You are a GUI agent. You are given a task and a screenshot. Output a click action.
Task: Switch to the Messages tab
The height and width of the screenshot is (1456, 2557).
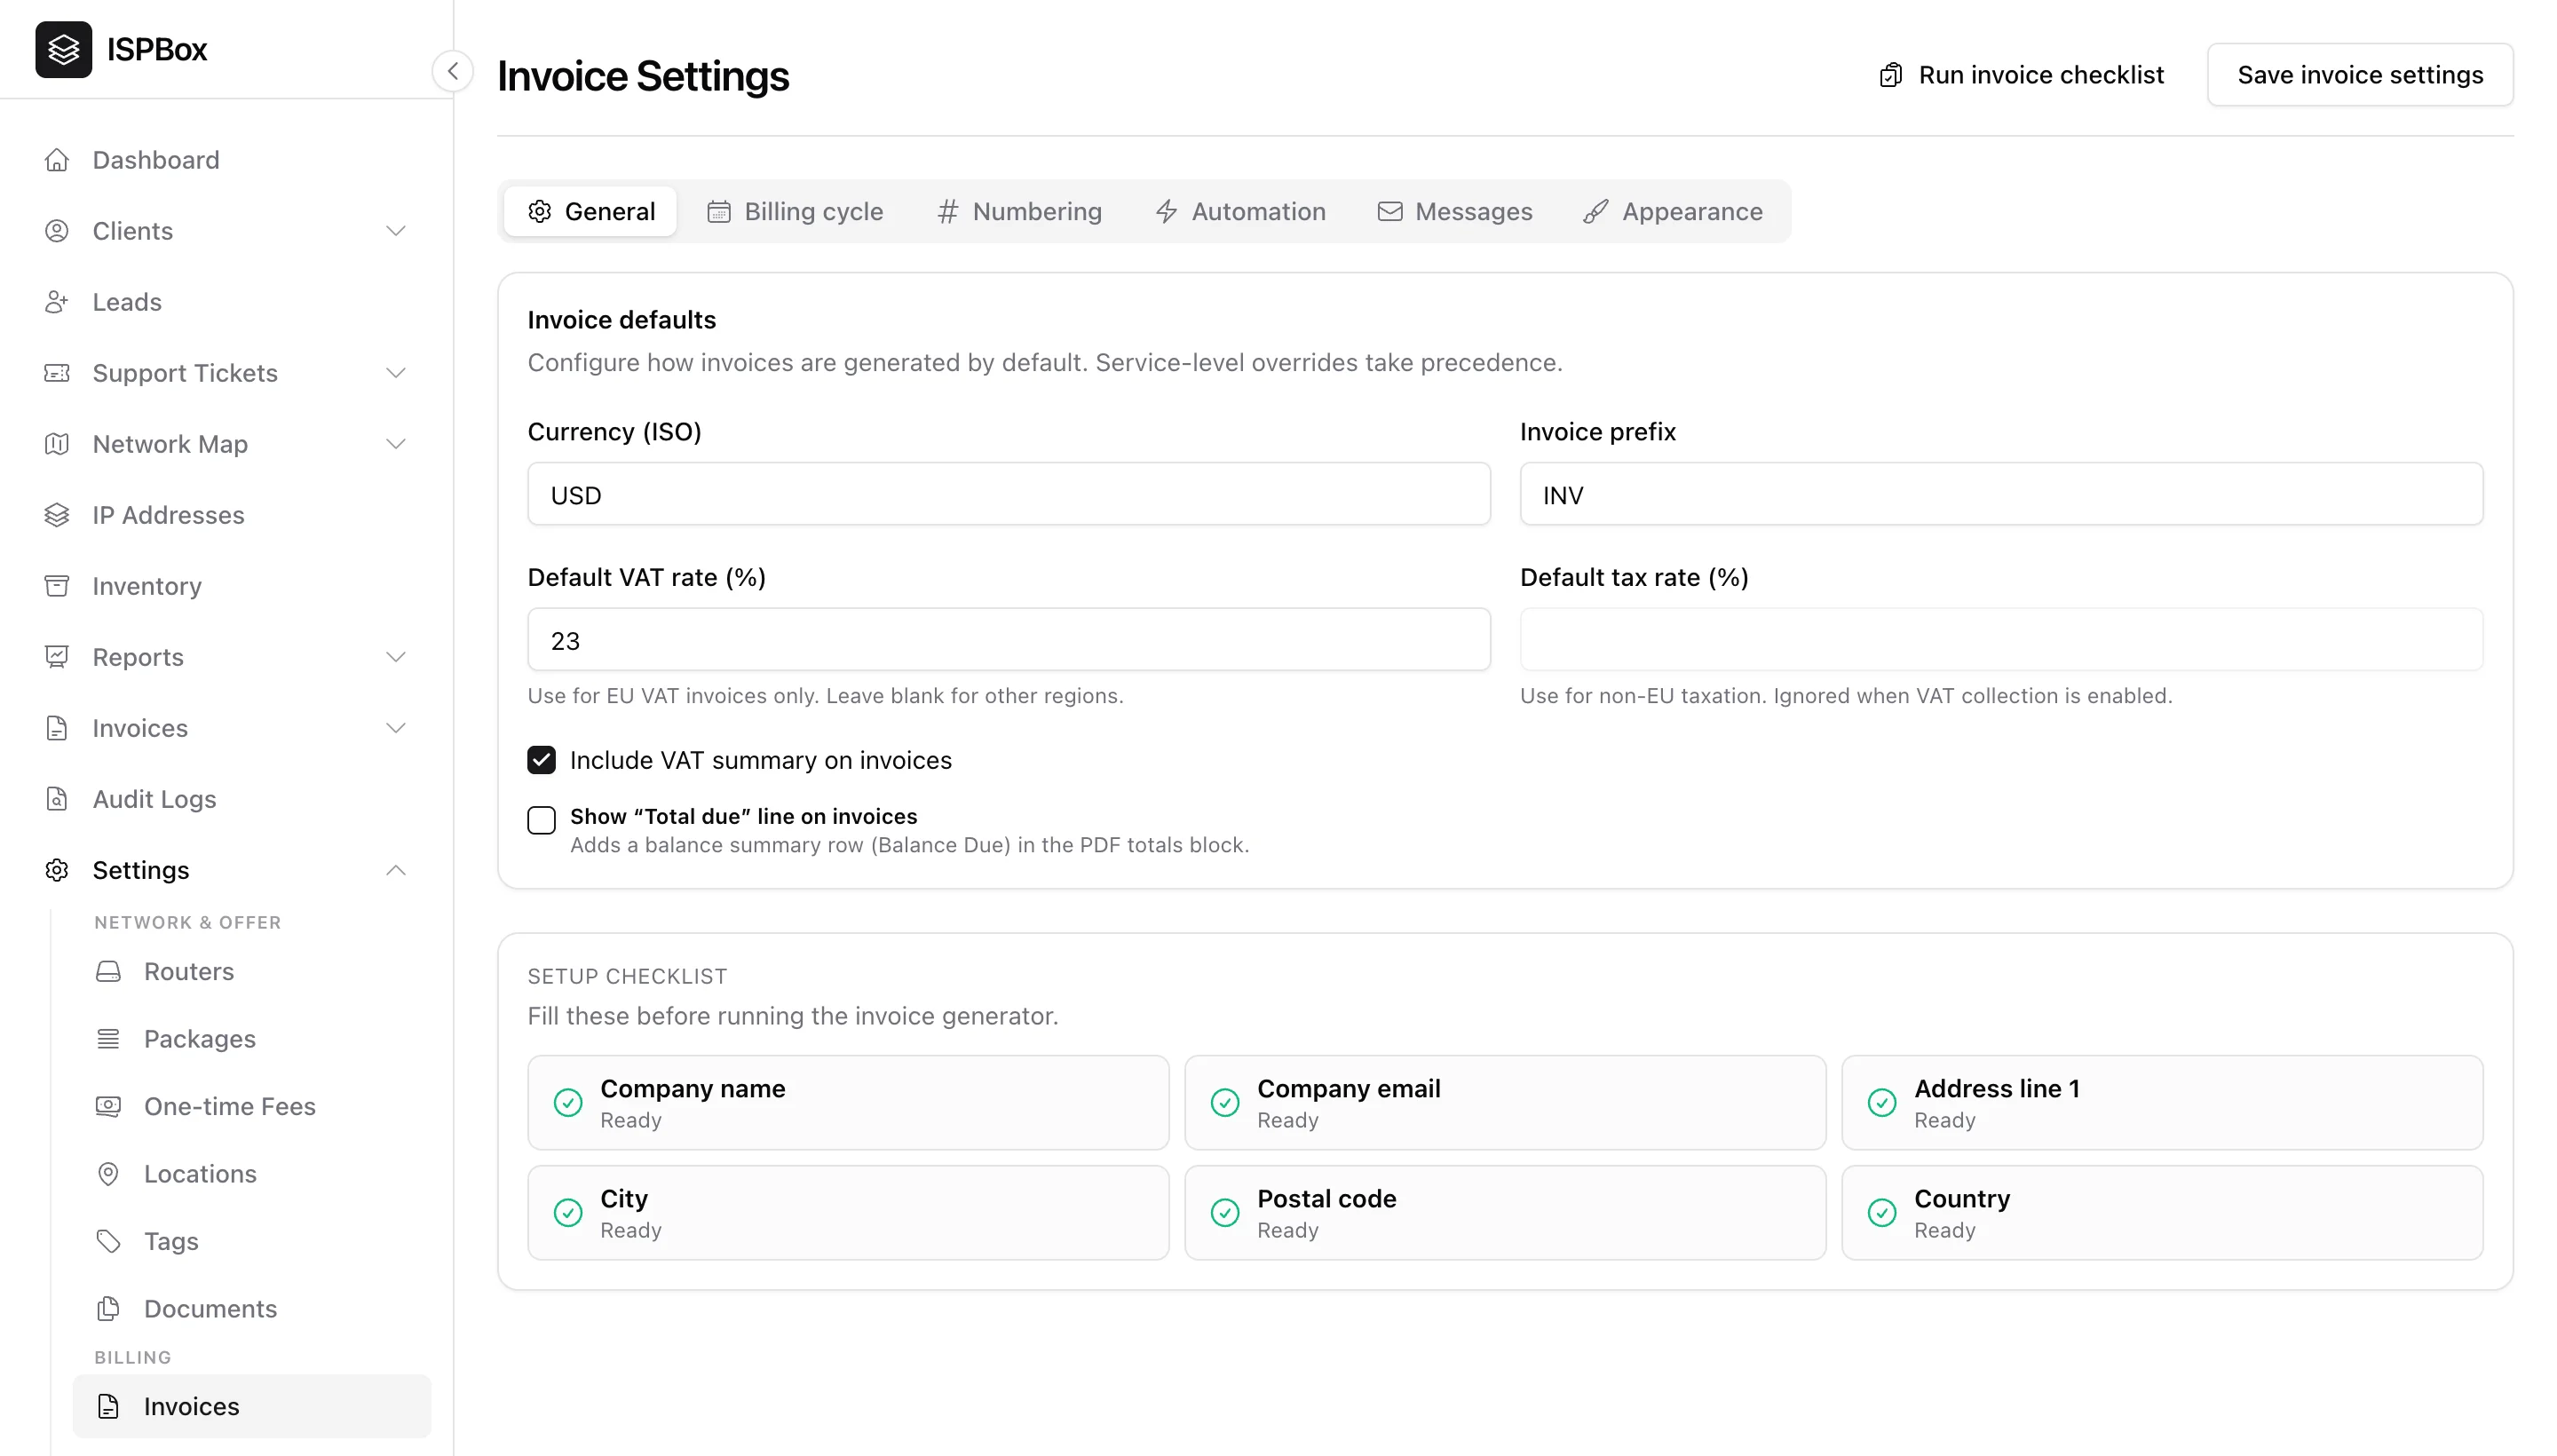pyautogui.click(x=1455, y=211)
